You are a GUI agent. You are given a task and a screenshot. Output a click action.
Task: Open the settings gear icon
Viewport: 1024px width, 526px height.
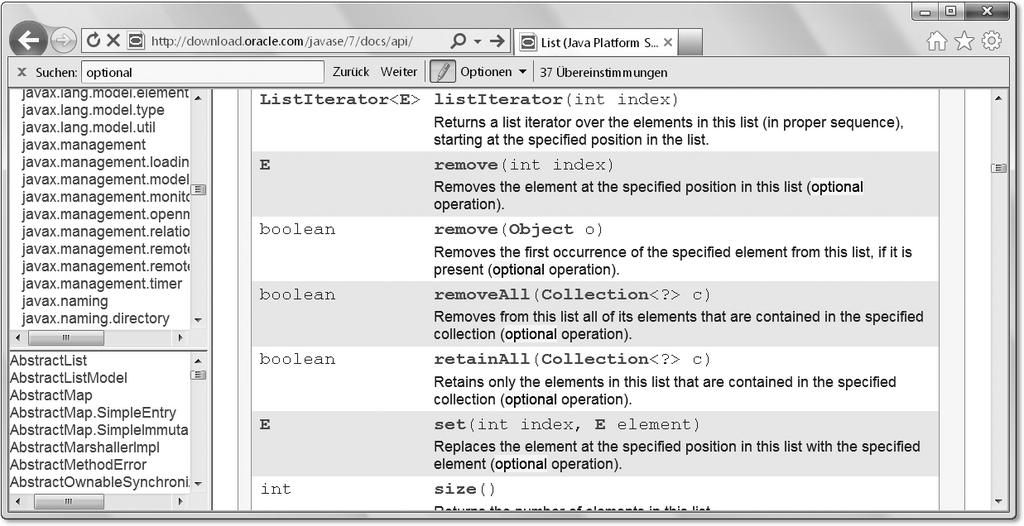991,41
